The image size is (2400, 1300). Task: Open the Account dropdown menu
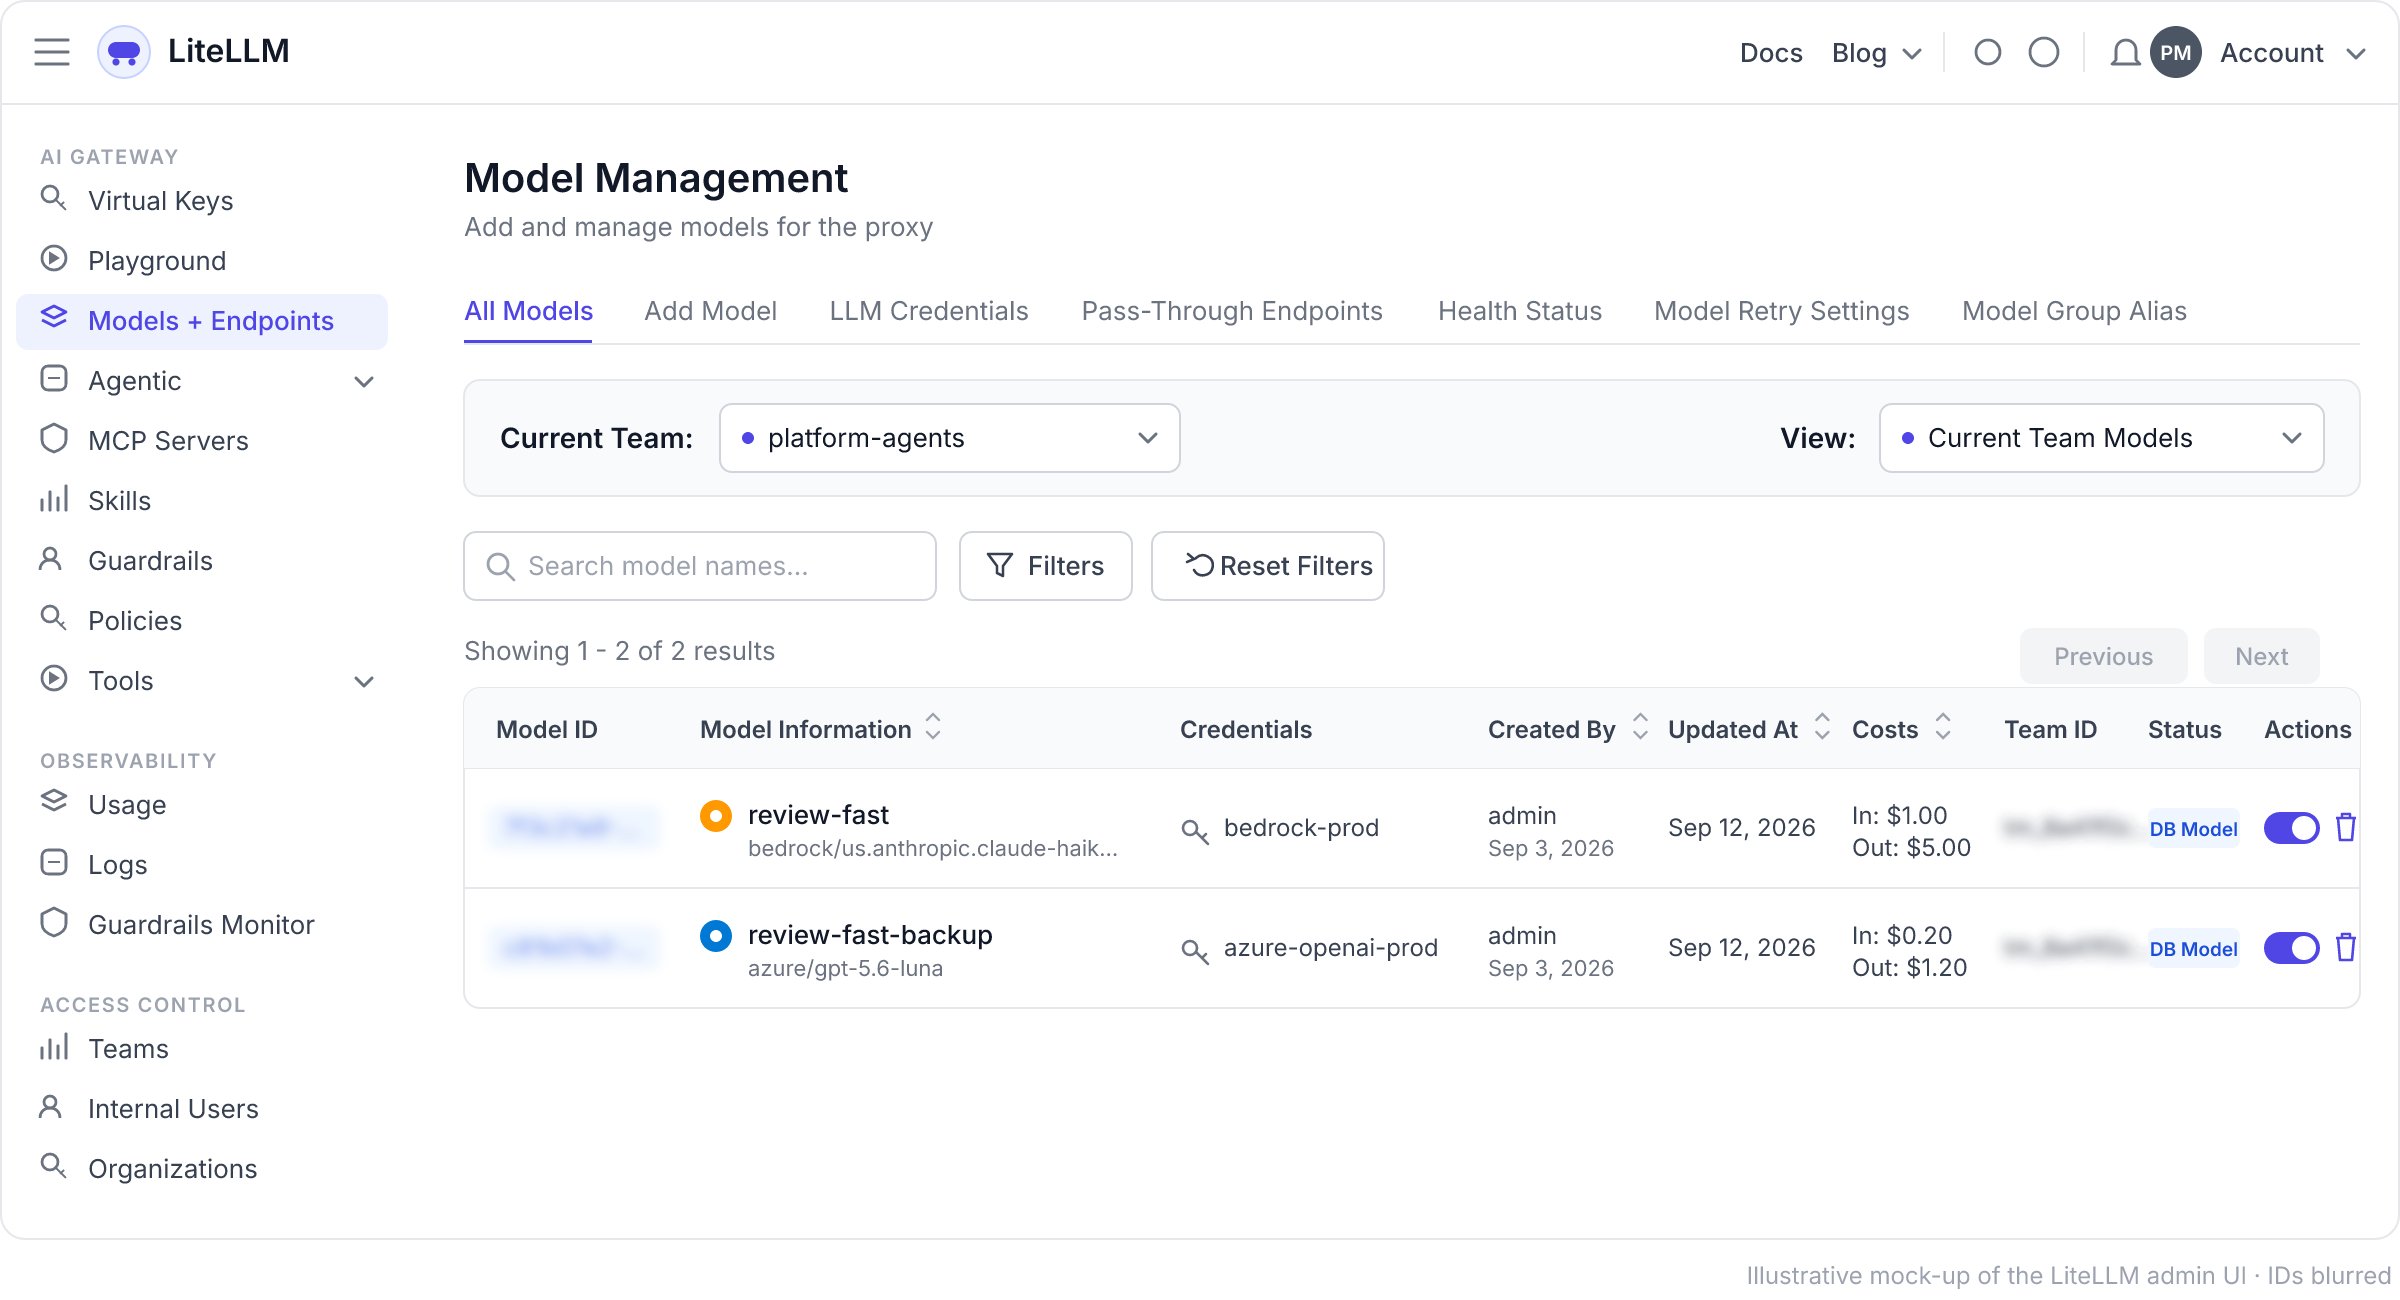(x=2293, y=53)
